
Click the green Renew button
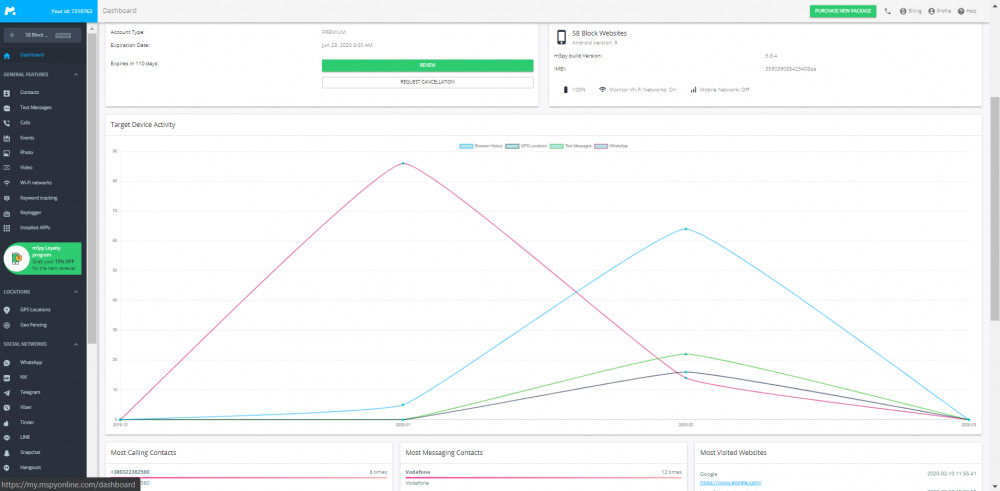point(427,66)
